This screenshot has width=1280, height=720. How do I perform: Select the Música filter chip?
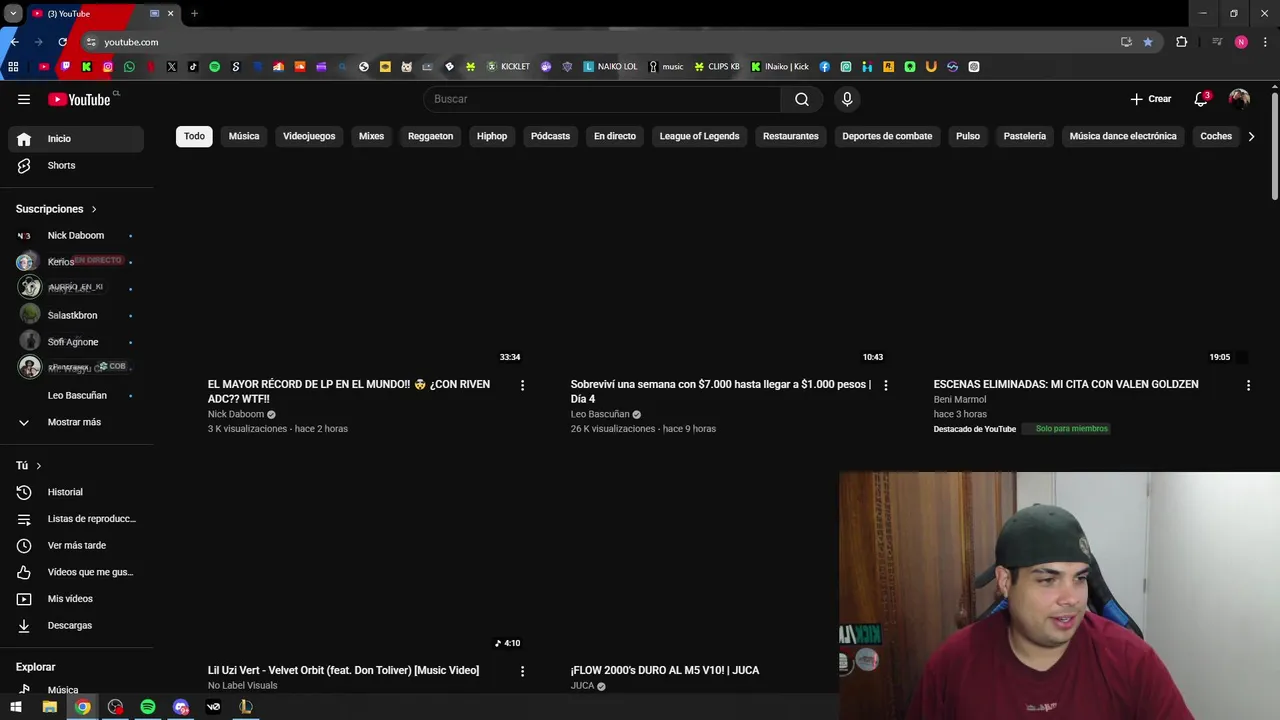tap(244, 136)
